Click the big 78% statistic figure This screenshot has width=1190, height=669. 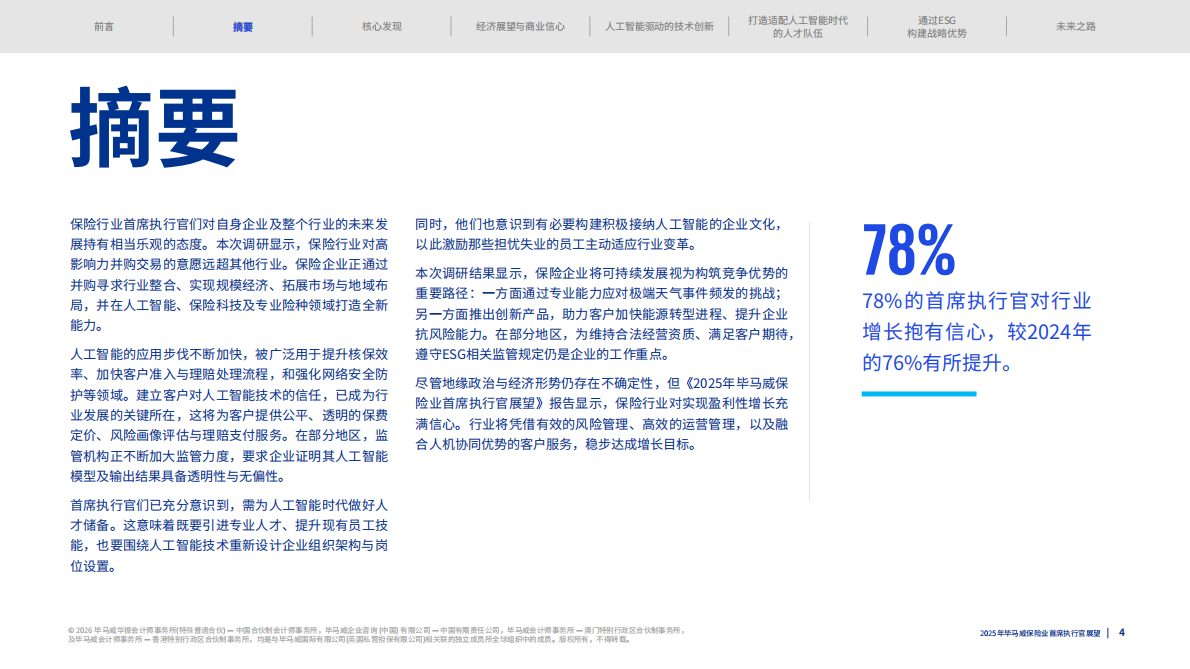(908, 250)
